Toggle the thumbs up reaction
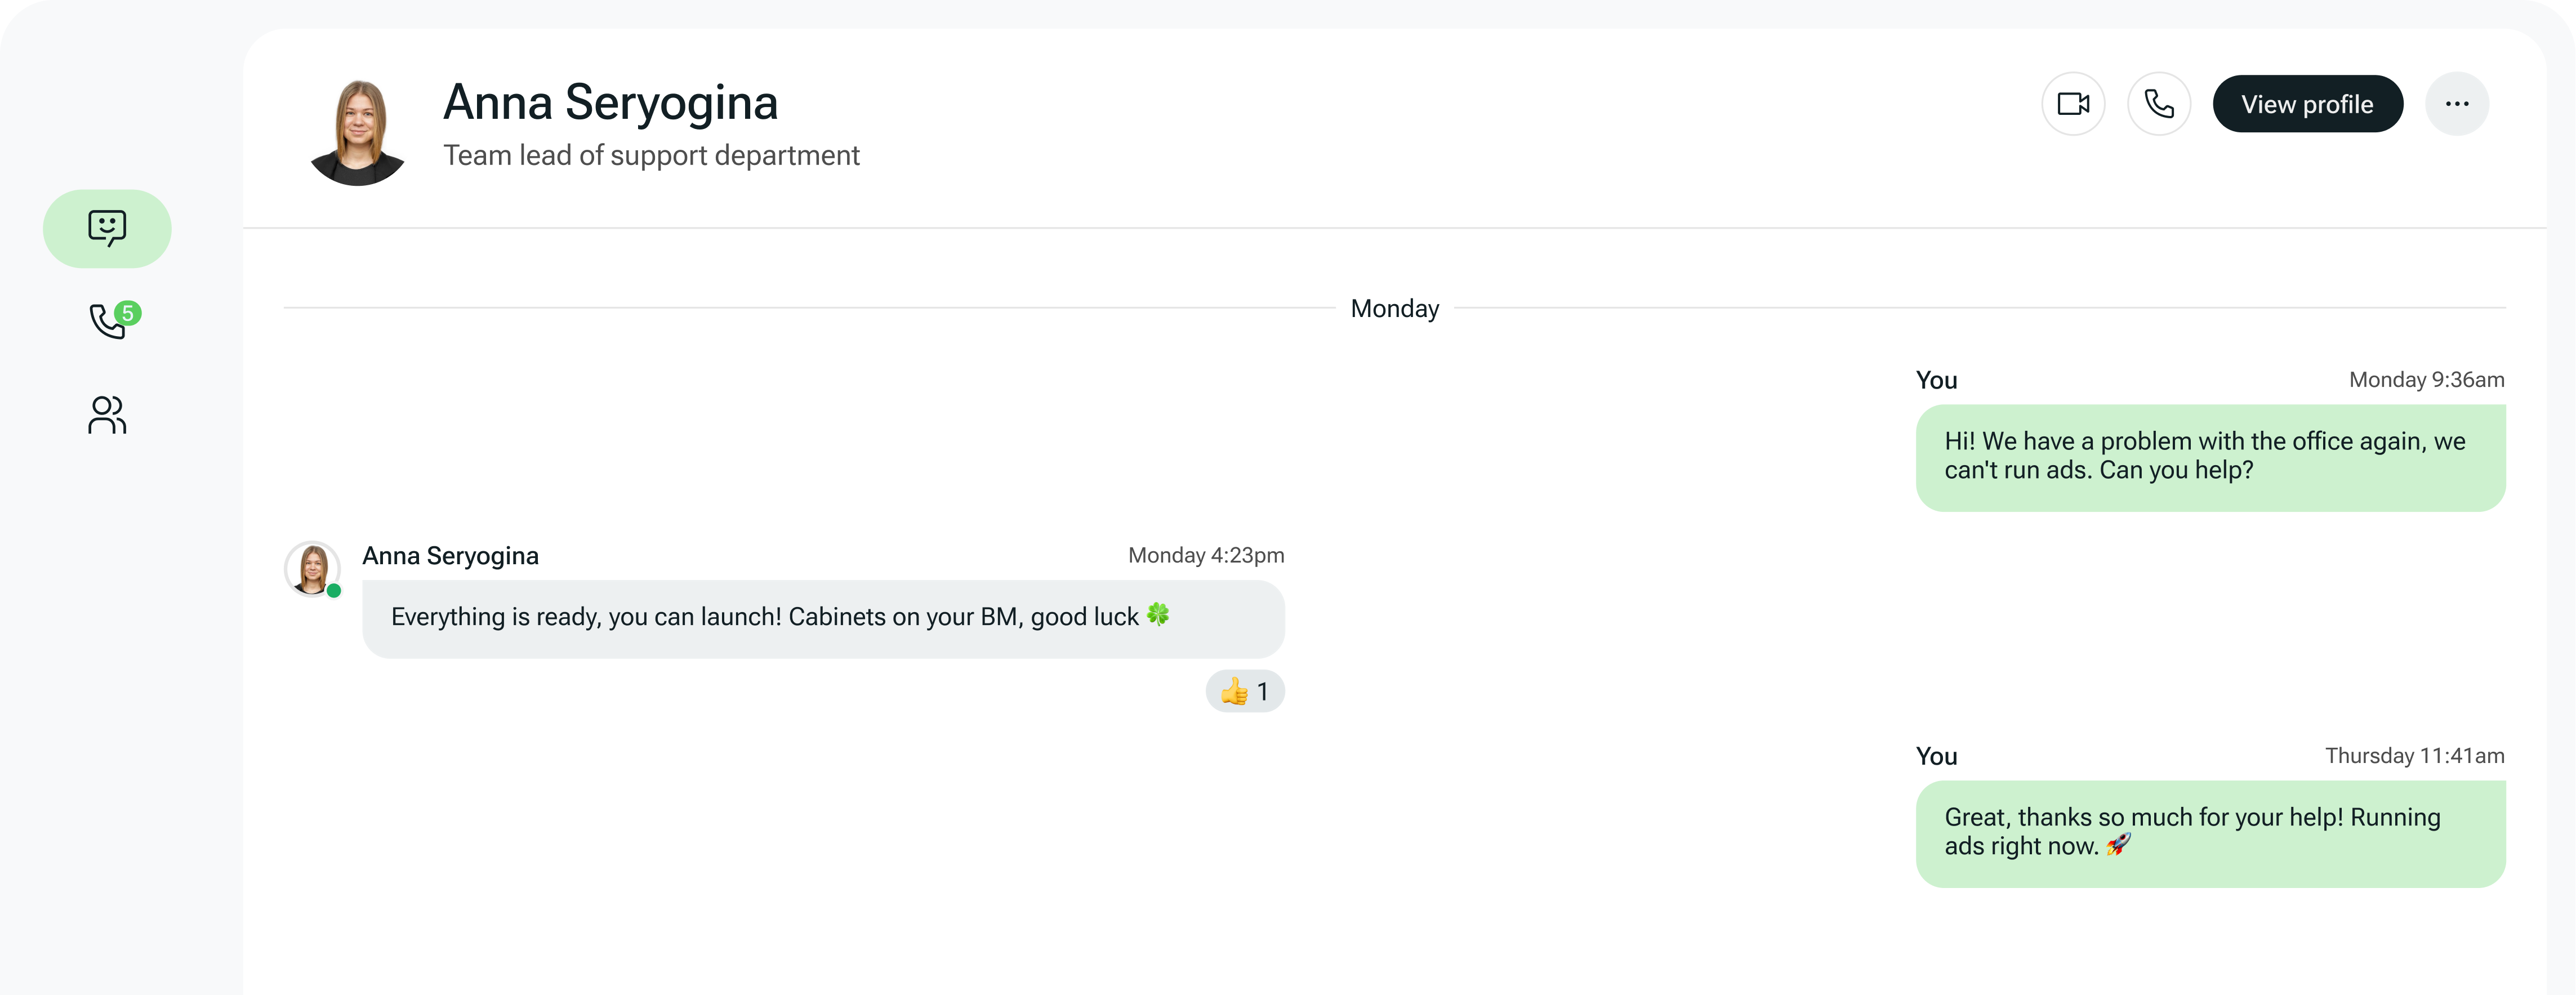 (x=1245, y=691)
